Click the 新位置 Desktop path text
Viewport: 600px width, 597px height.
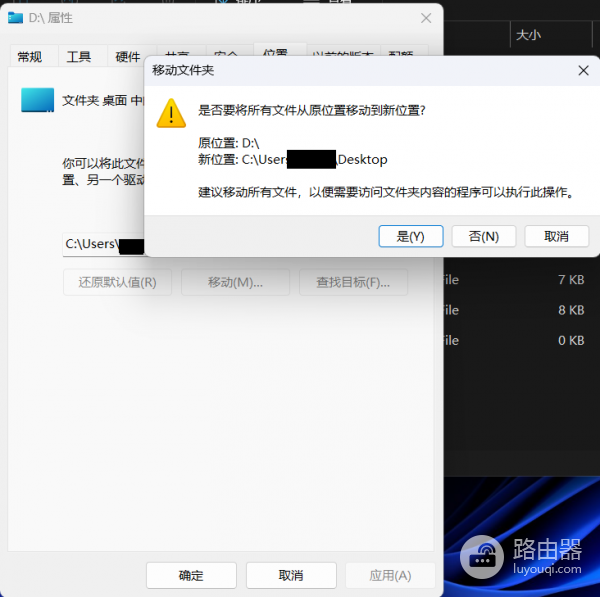pos(293,159)
